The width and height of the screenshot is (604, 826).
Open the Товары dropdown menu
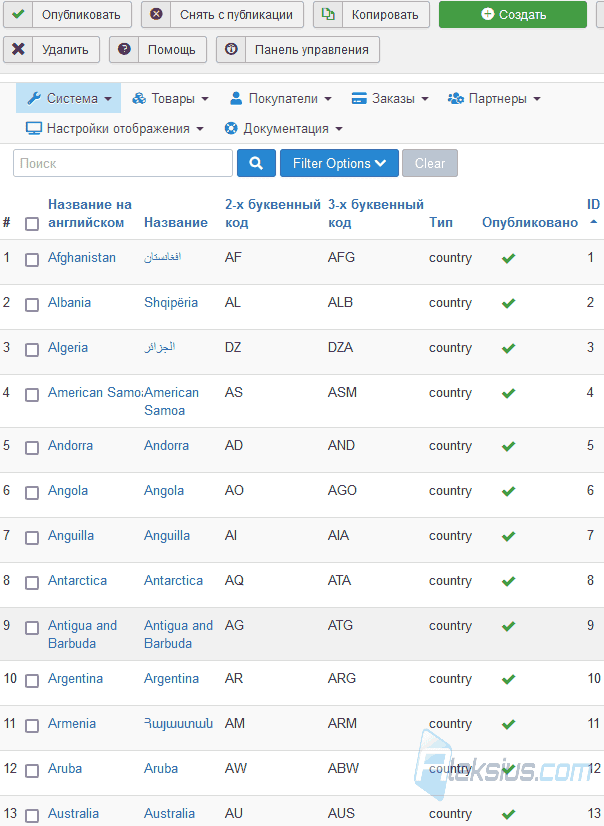click(170, 99)
